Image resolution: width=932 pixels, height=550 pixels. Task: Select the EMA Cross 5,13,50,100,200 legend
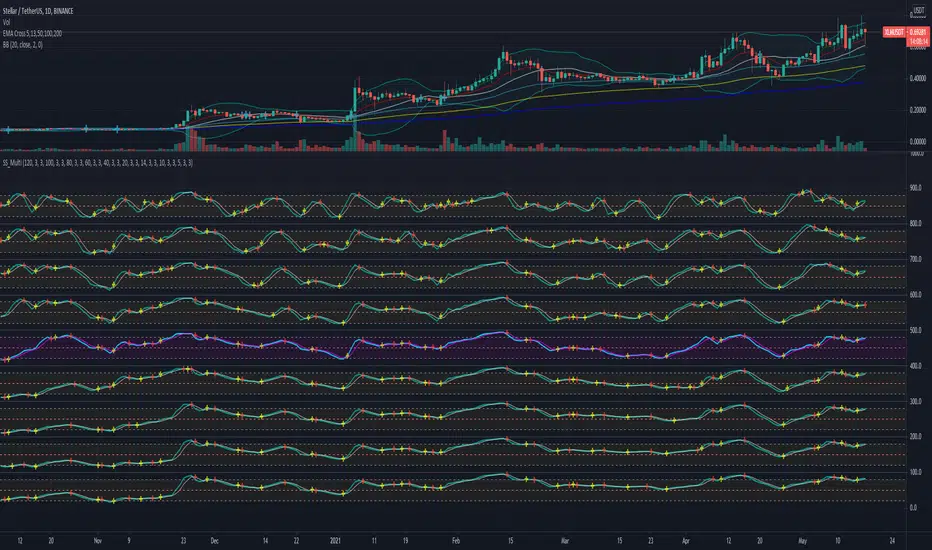(32, 33)
